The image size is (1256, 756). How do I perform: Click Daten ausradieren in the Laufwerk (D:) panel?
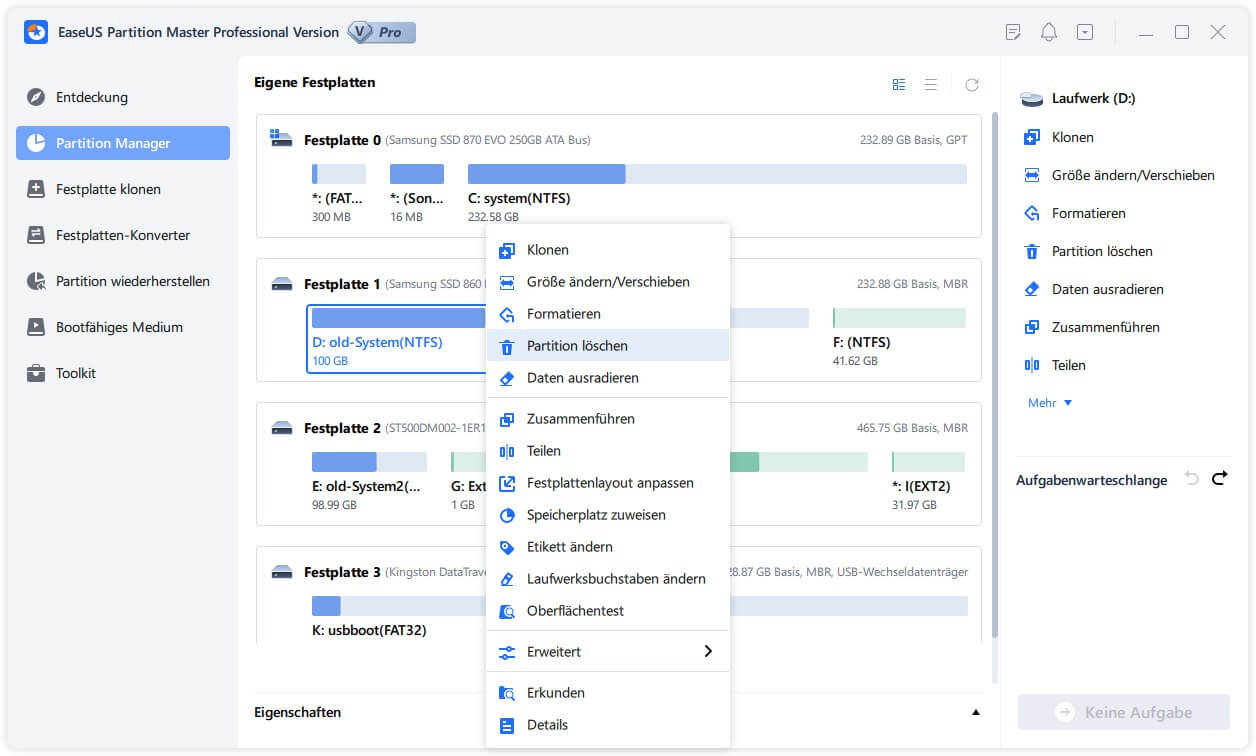point(1093,289)
